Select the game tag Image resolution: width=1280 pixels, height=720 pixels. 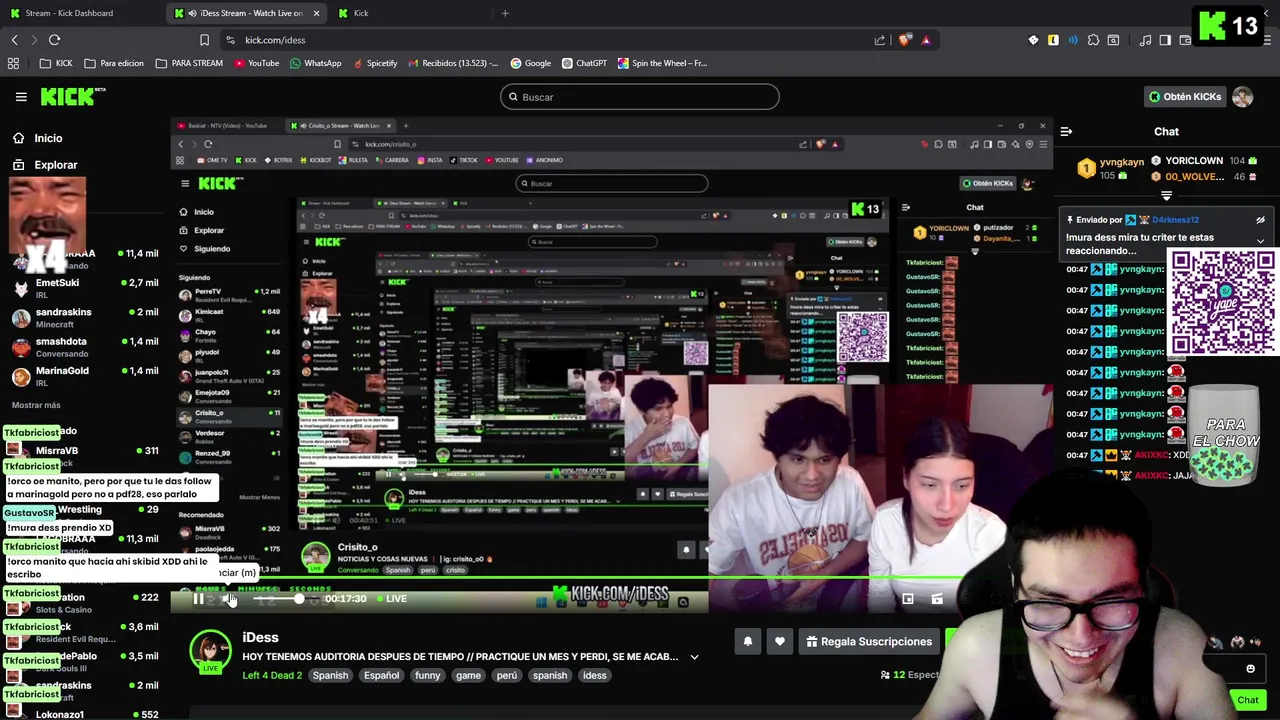pyautogui.click(x=468, y=675)
